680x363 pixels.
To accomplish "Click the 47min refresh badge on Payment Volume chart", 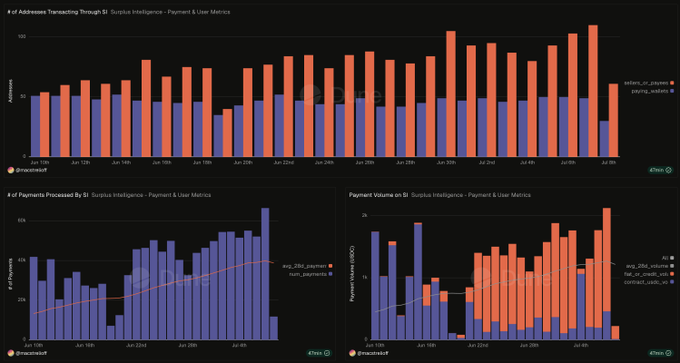I will point(660,353).
